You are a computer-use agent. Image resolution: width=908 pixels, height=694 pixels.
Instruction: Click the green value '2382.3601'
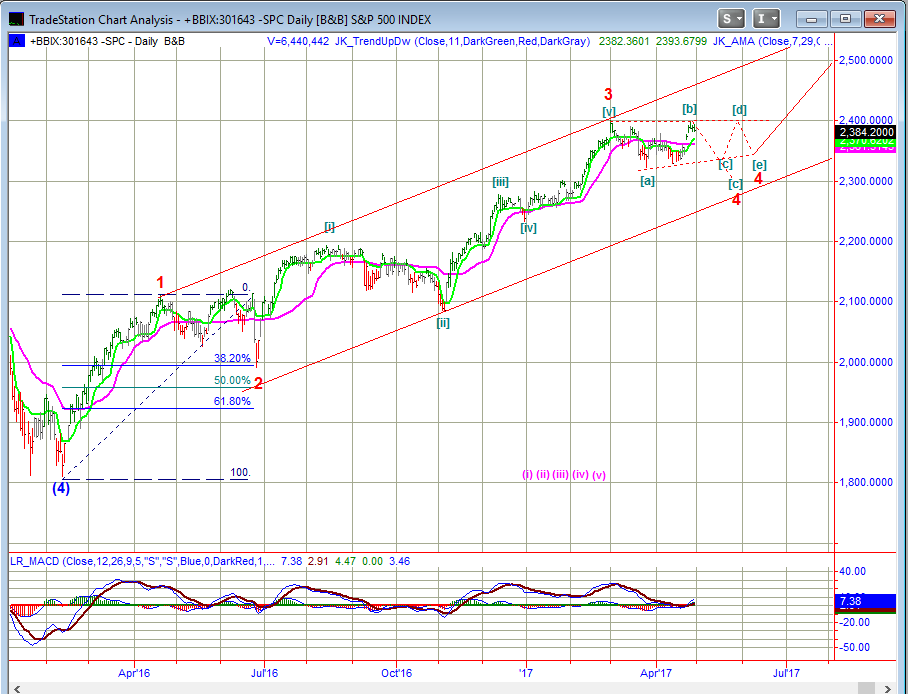point(624,41)
